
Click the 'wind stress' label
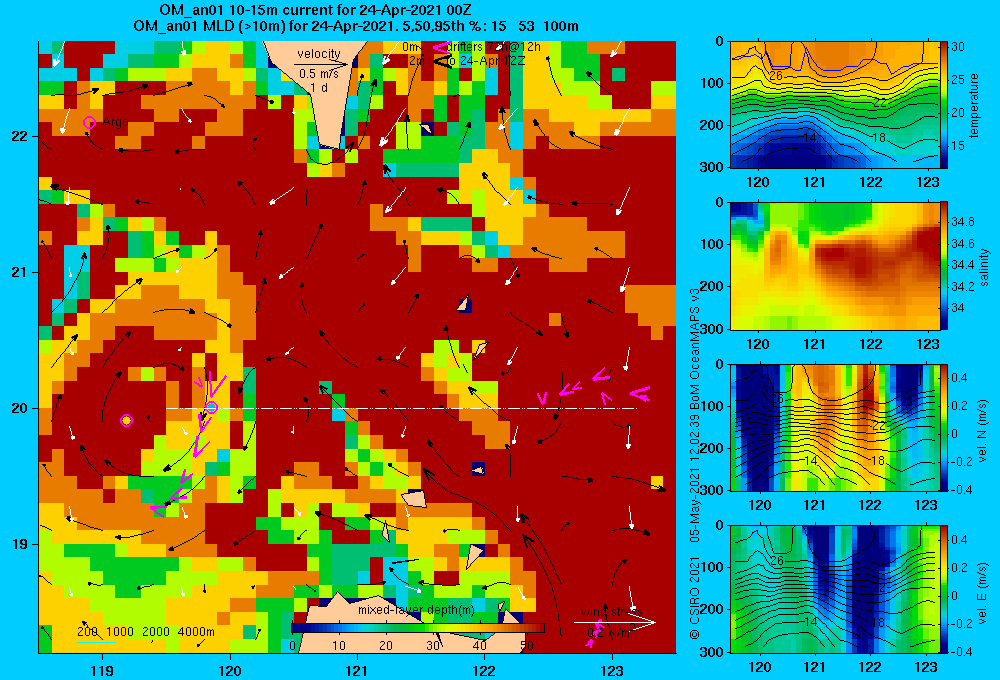[611, 612]
